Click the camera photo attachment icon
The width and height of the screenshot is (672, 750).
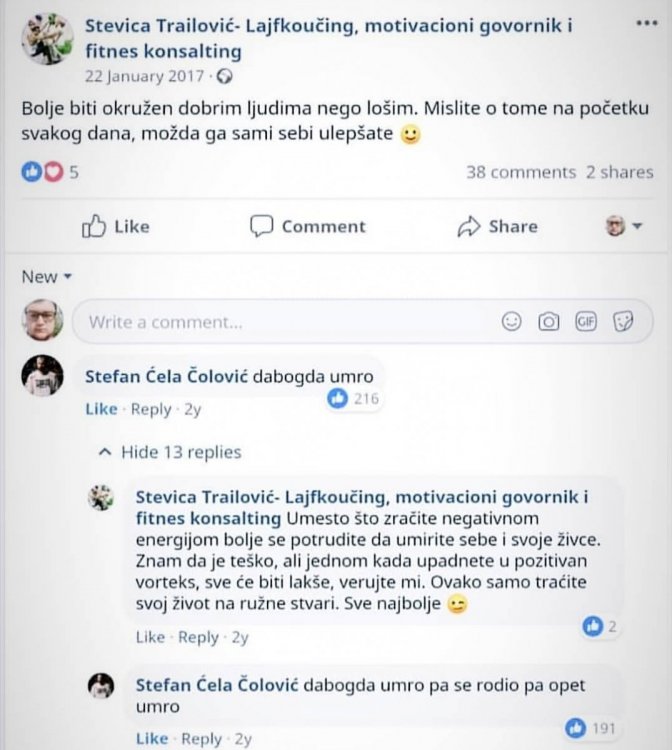coord(548,322)
